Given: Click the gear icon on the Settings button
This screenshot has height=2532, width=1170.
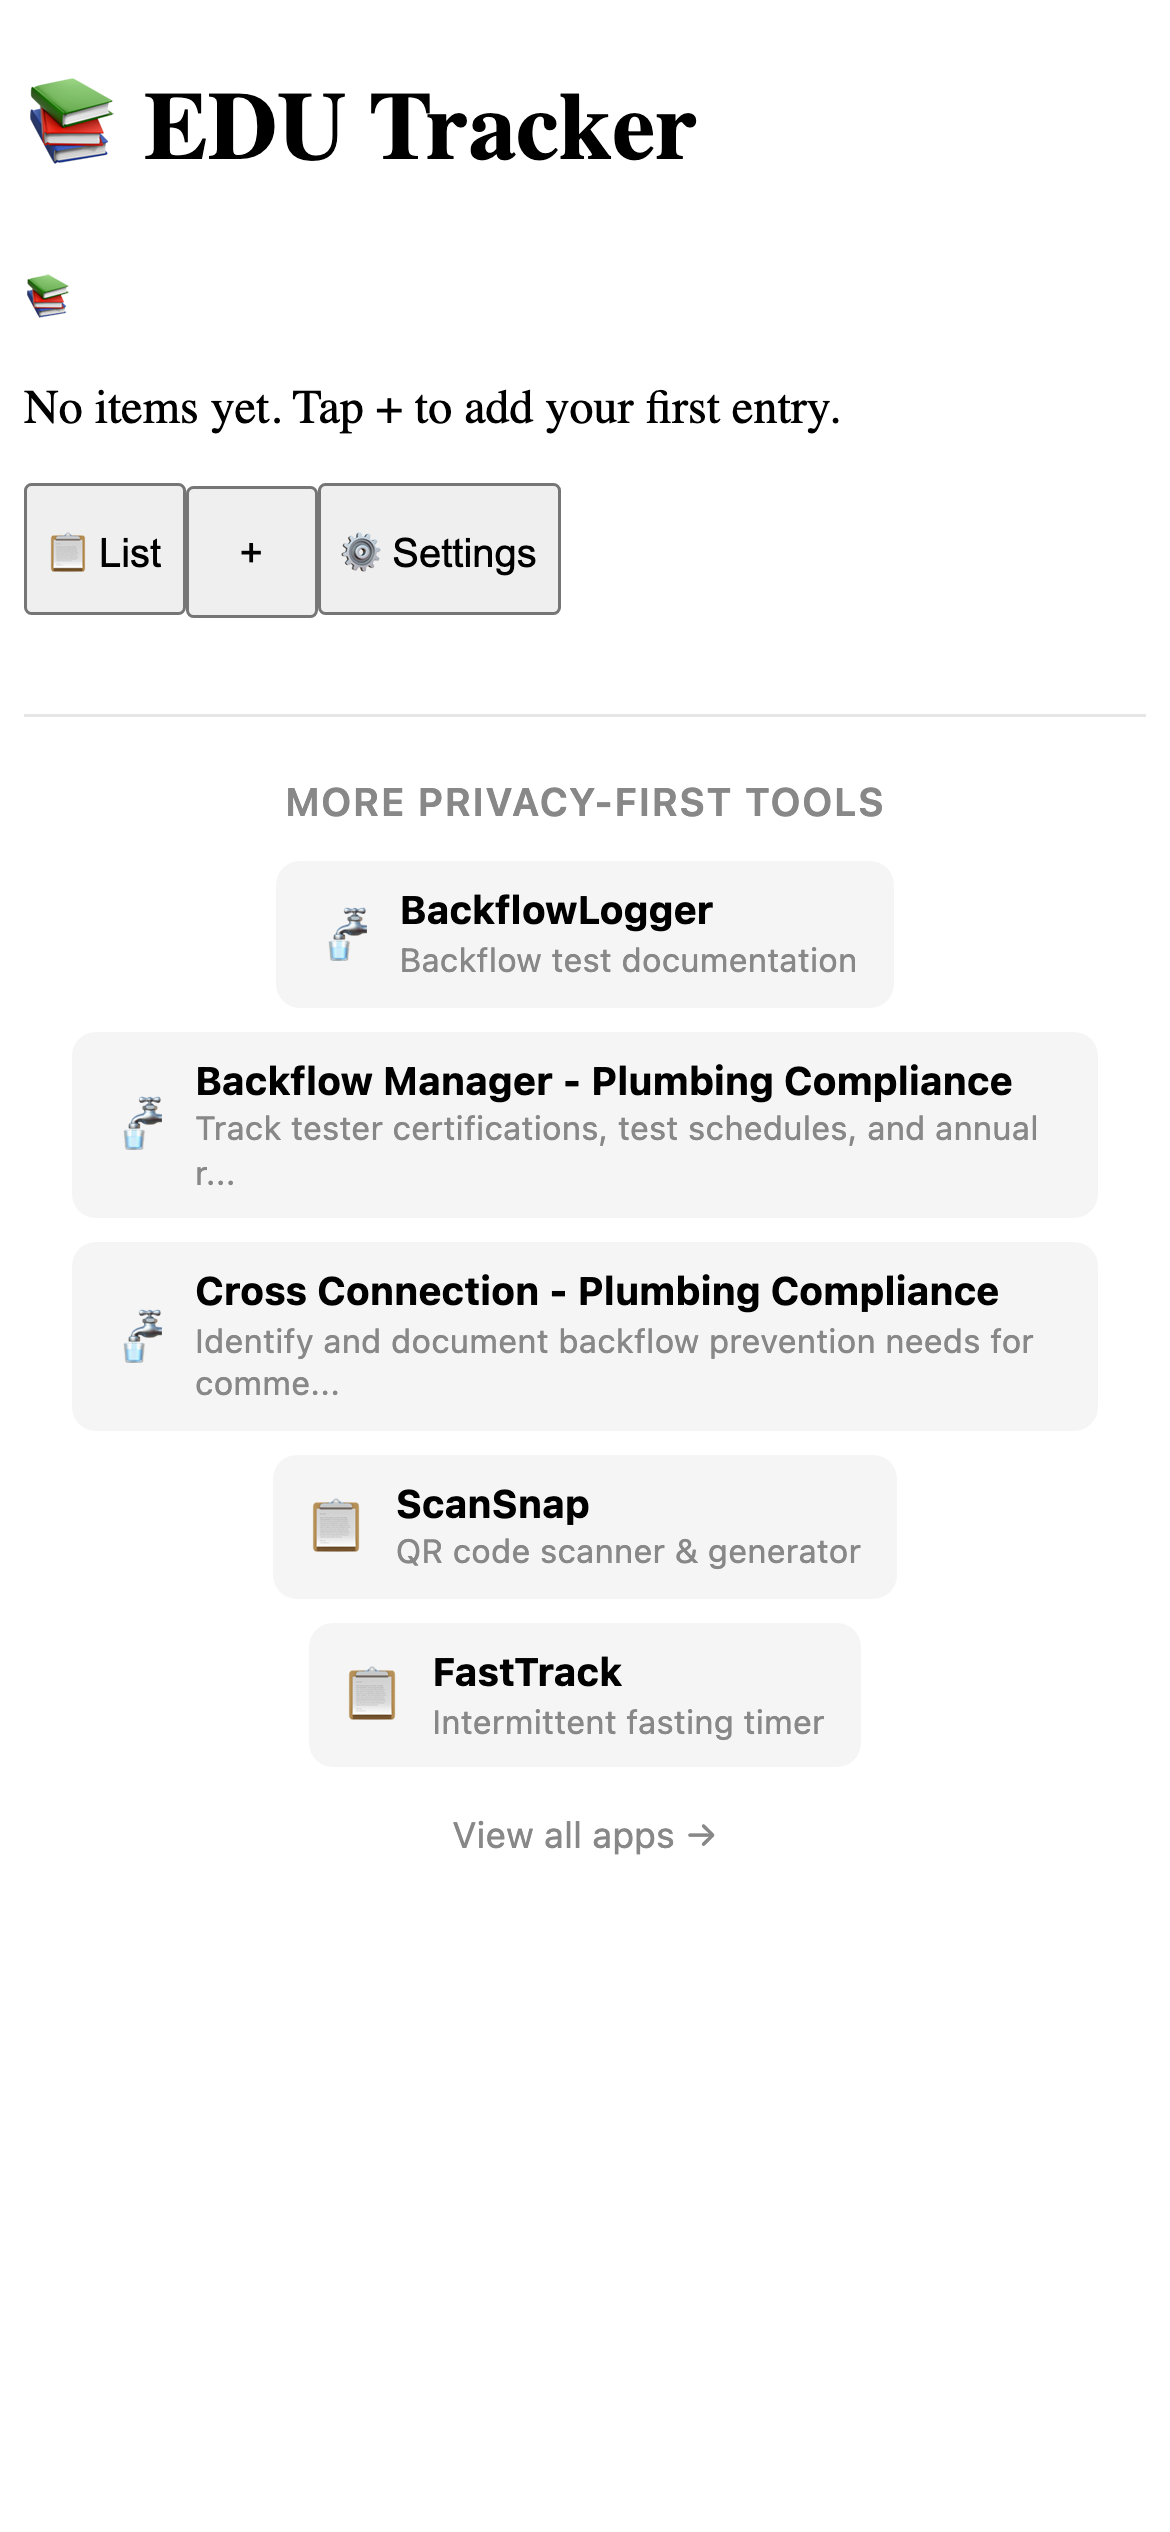Looking at the screenshot, I should [361, 551].
